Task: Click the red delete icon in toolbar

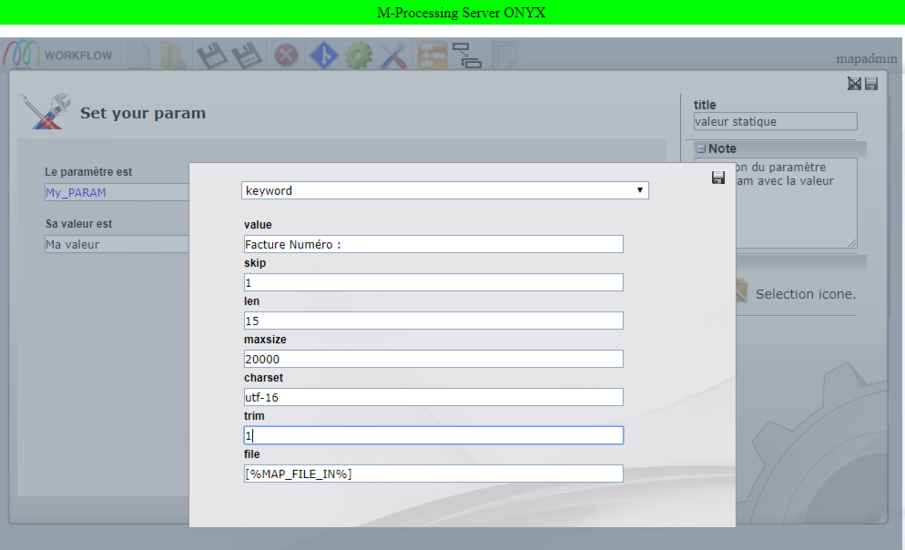Action: (x=287, y=56)
